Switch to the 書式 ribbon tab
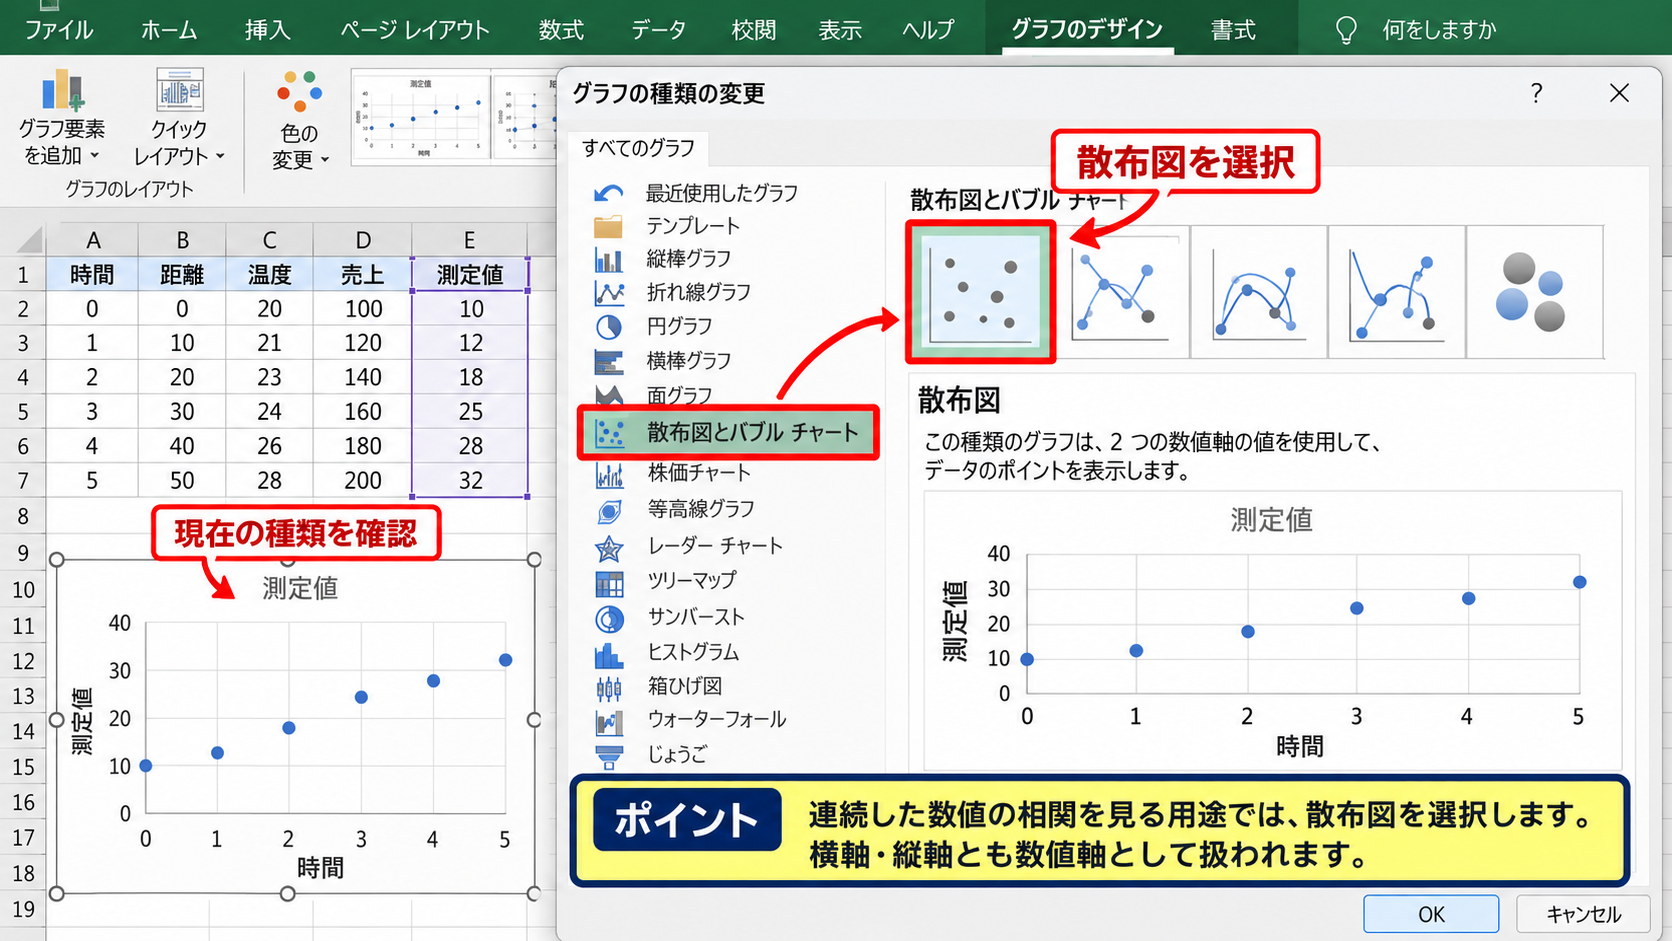Screen dimensions: 1672x941 pyautogui.click(x=1233, y=30)
